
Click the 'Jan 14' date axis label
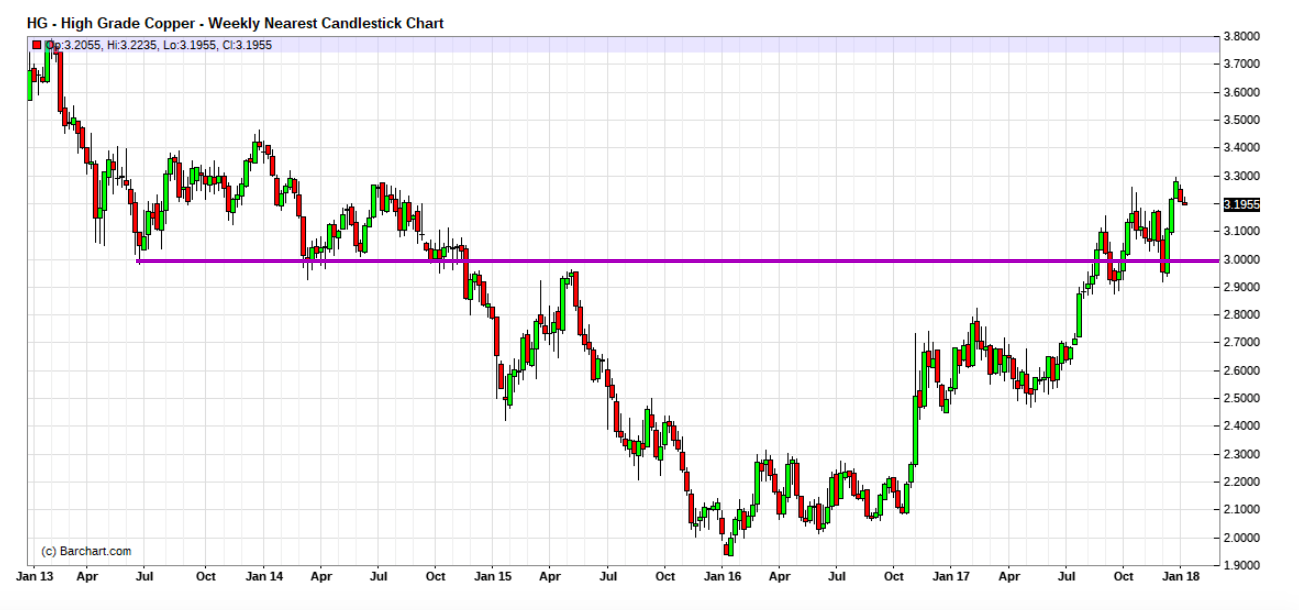(x=264, y=577)
